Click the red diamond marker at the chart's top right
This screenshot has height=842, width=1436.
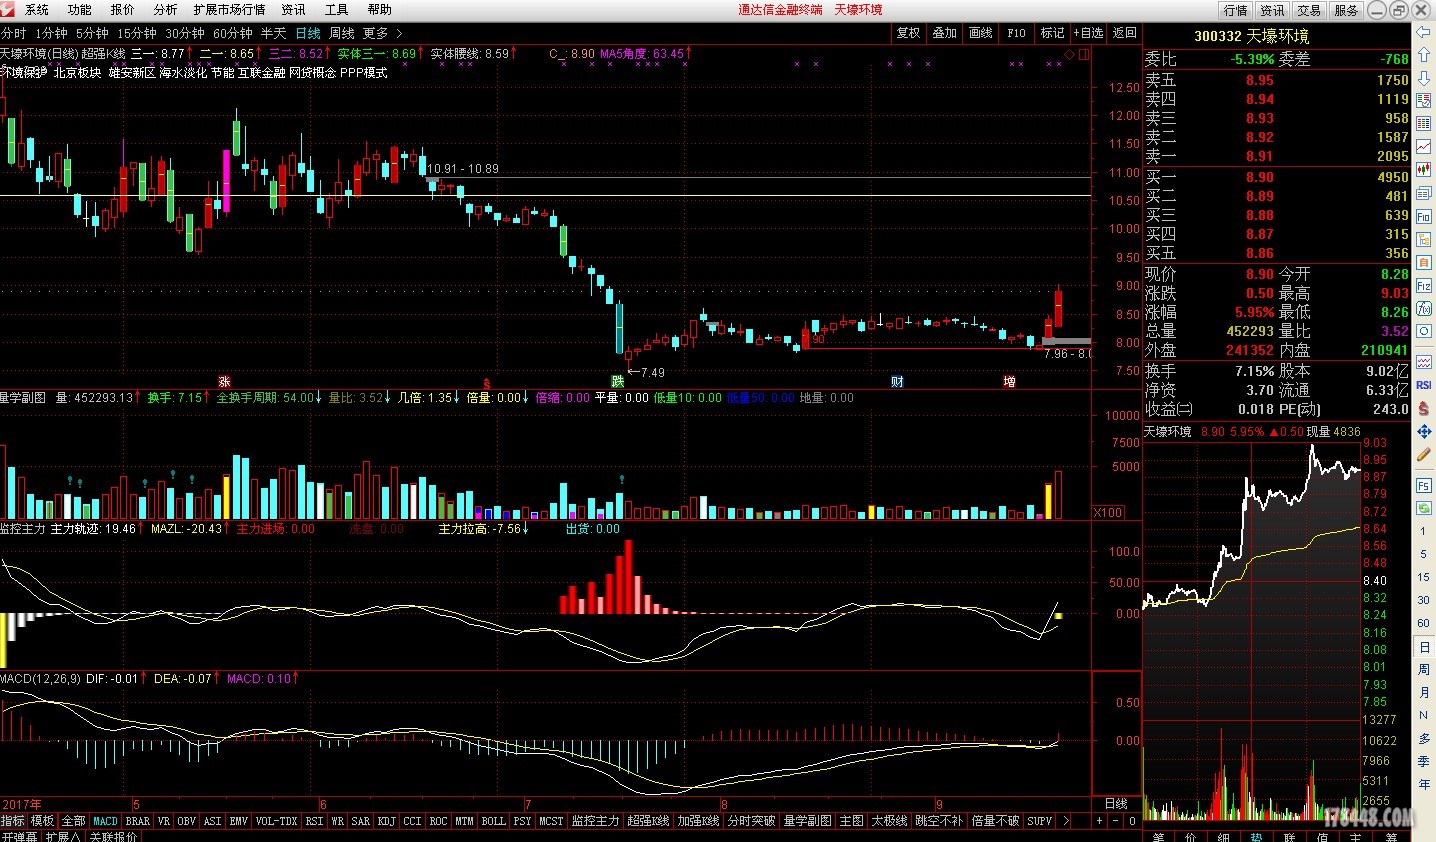[x=1069, y=54]
